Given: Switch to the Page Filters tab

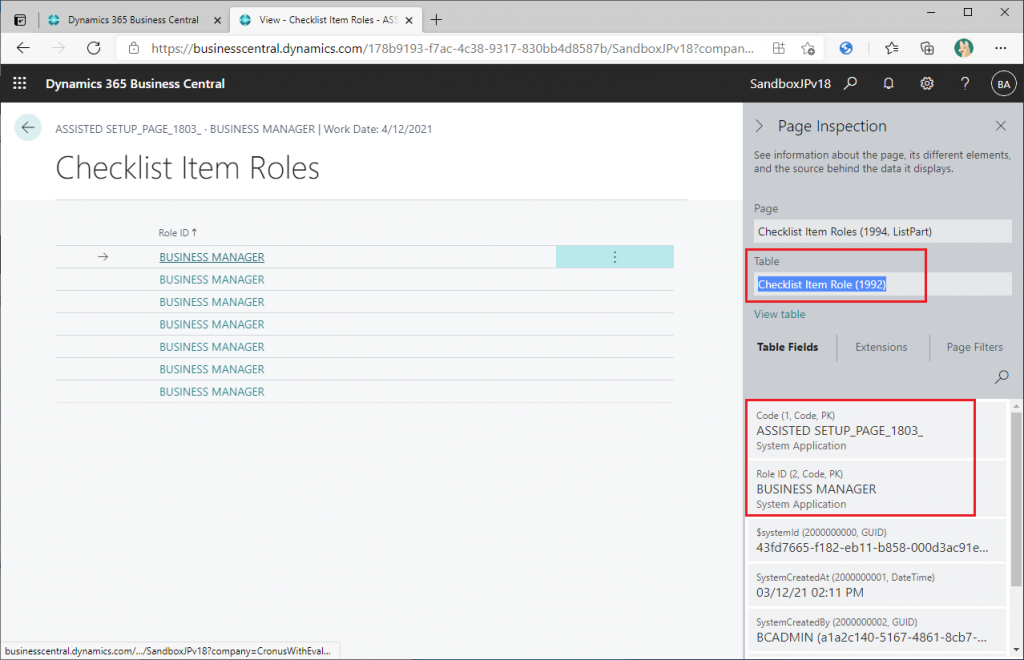Looking at the screenshot, I should click(974, 347).
